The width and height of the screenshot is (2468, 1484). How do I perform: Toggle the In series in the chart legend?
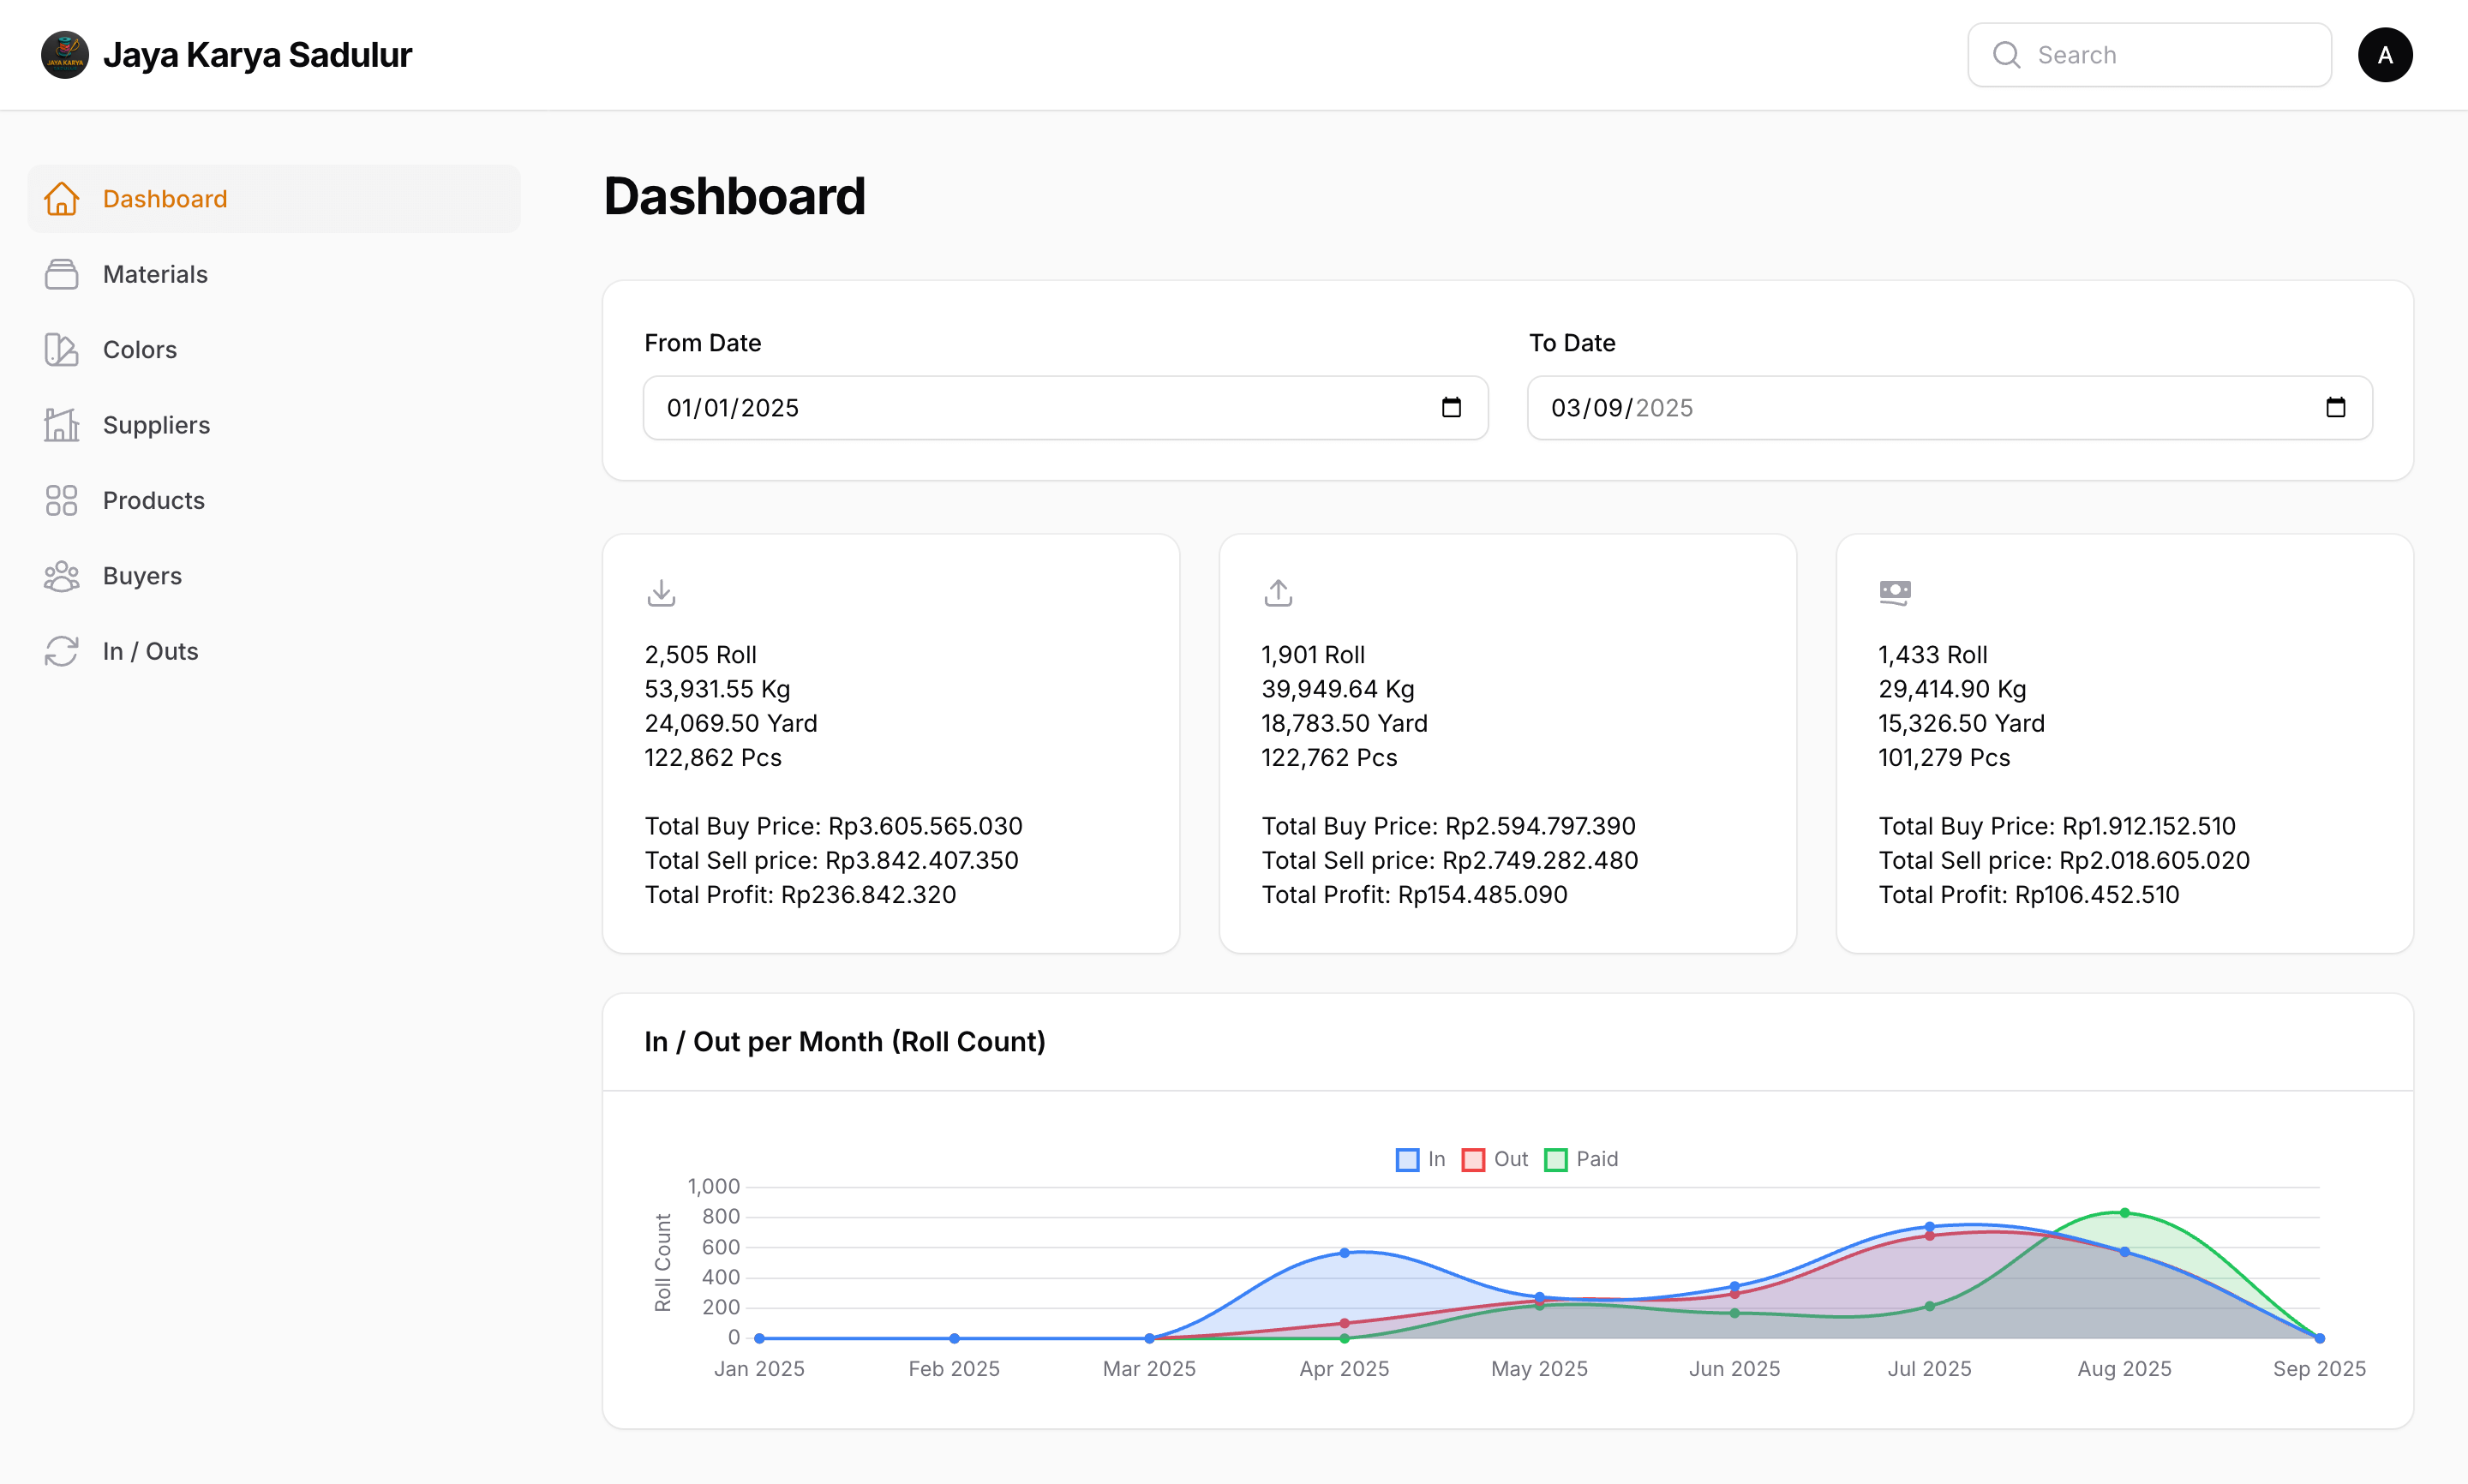tap(1419, 1159)
